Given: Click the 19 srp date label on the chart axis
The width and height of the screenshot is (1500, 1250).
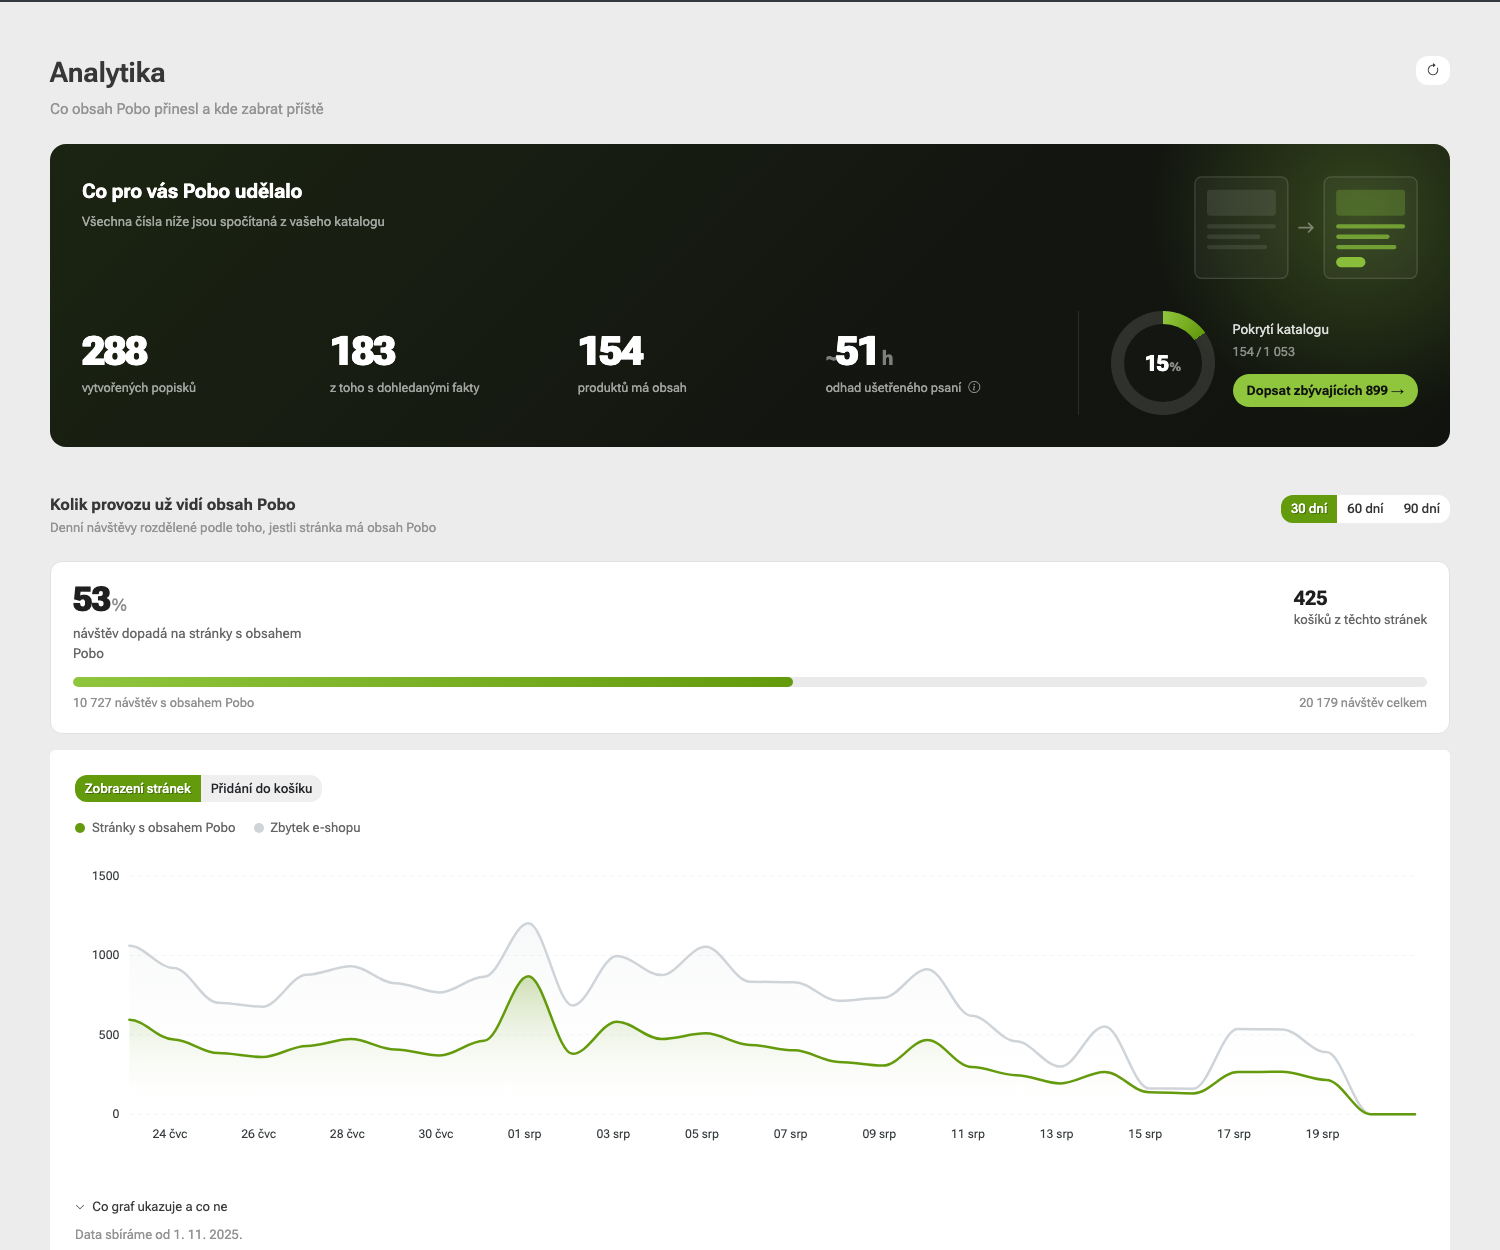Looking at the screenshot, I should pos(1322,1134).
